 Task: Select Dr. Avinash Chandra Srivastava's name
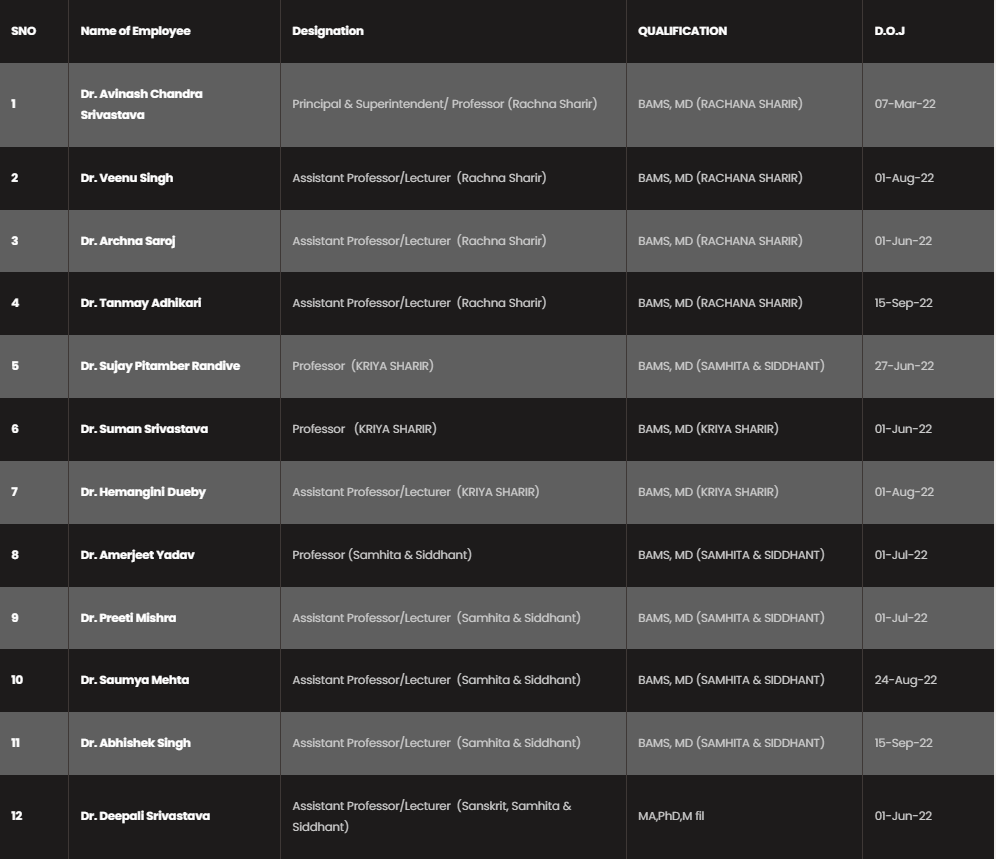[141, 104]
